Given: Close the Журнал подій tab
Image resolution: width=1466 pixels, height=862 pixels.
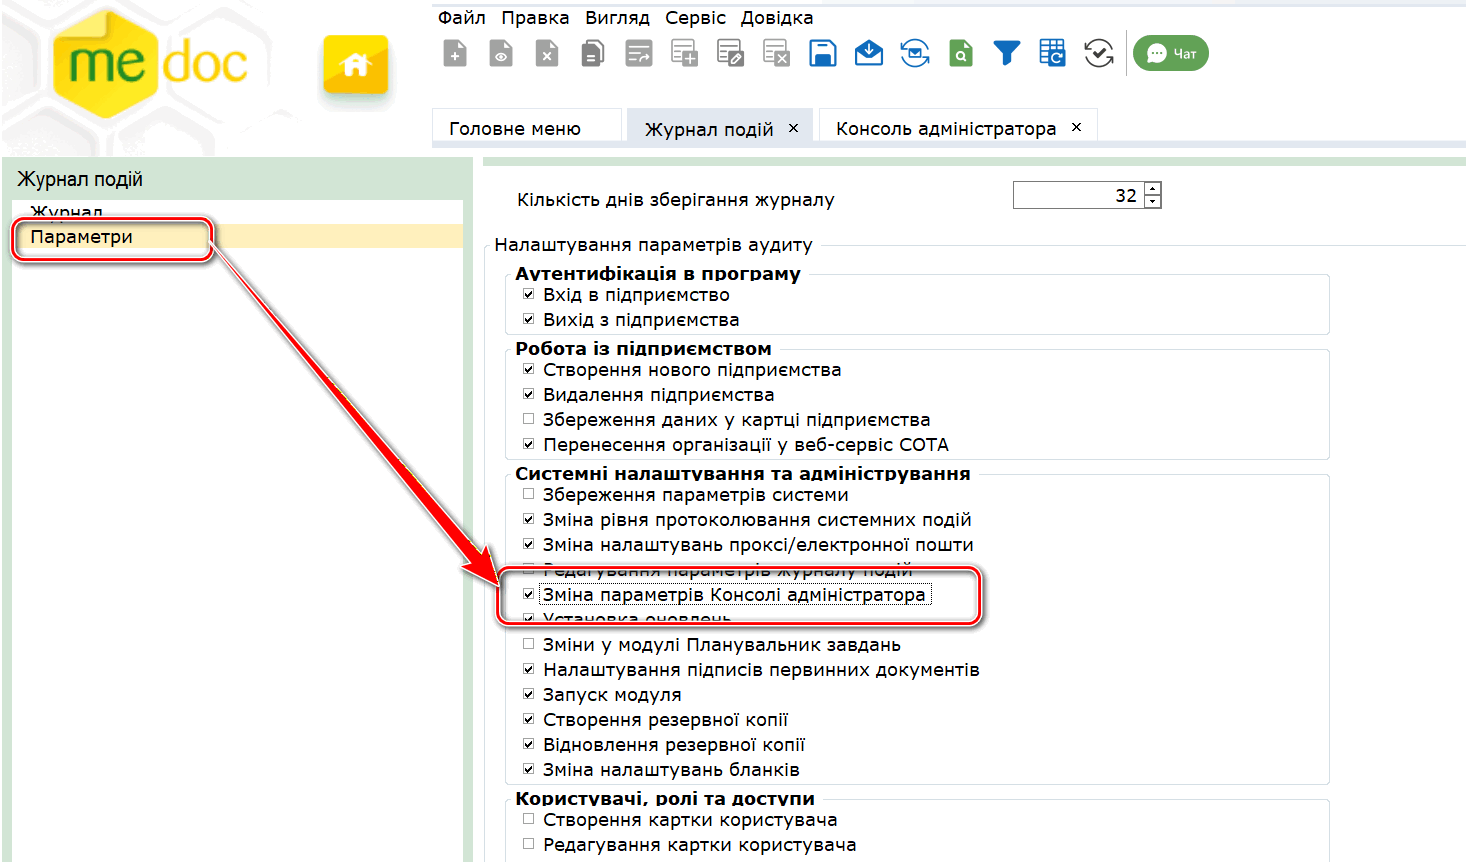Looking at the screenshot, I should point(793,128).
